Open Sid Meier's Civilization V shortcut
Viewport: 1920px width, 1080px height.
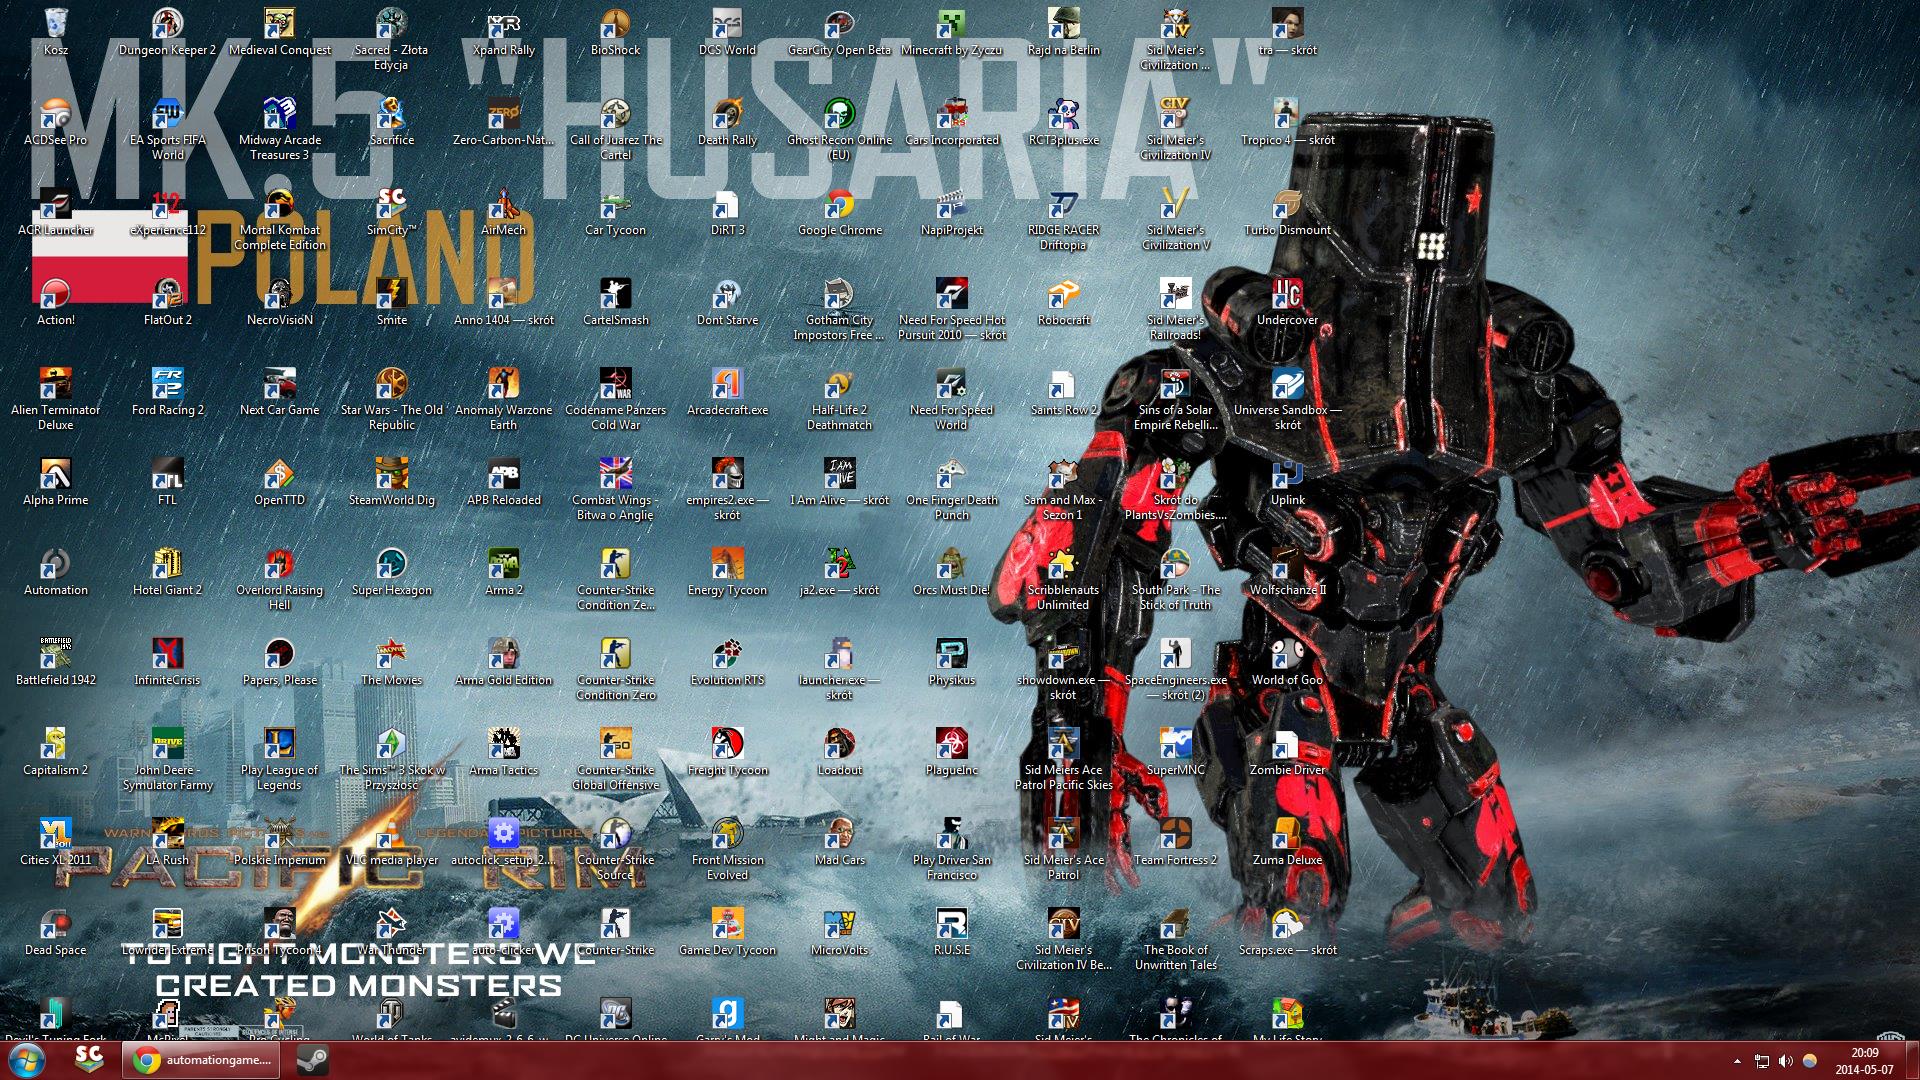pyautogui.click(x=1176, y=219)
